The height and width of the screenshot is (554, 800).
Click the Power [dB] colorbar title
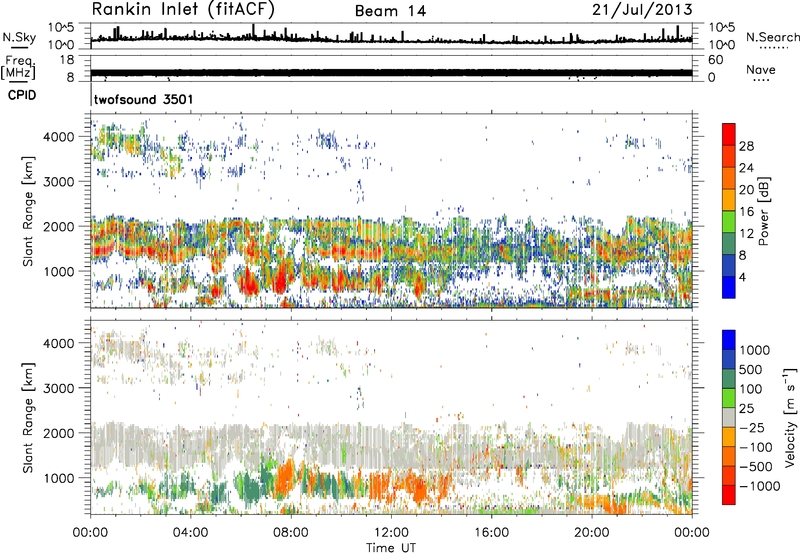coord(764,211)
